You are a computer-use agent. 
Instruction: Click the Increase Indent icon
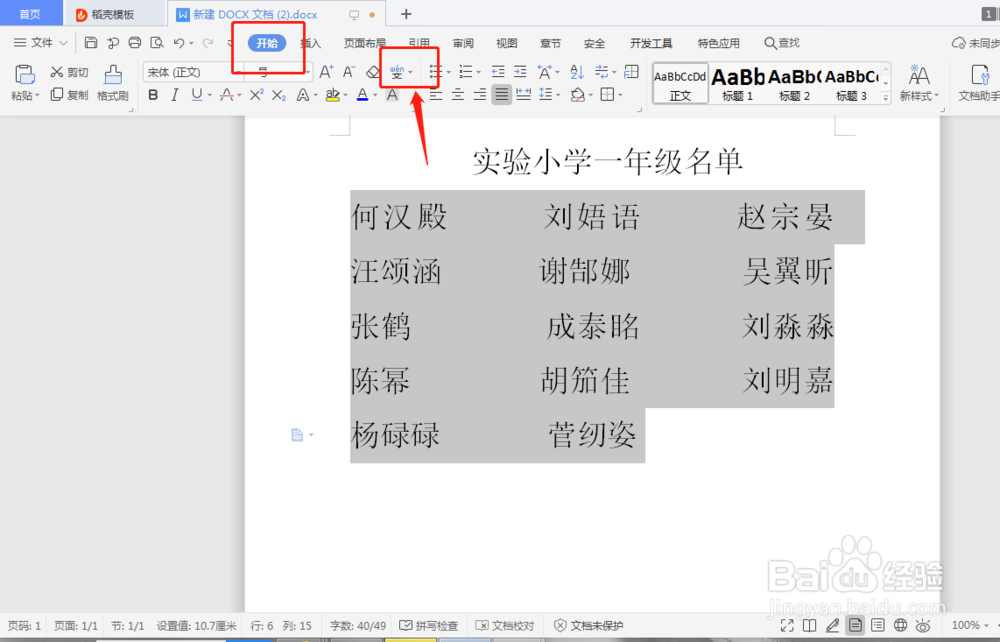click(x=520, y=72)
